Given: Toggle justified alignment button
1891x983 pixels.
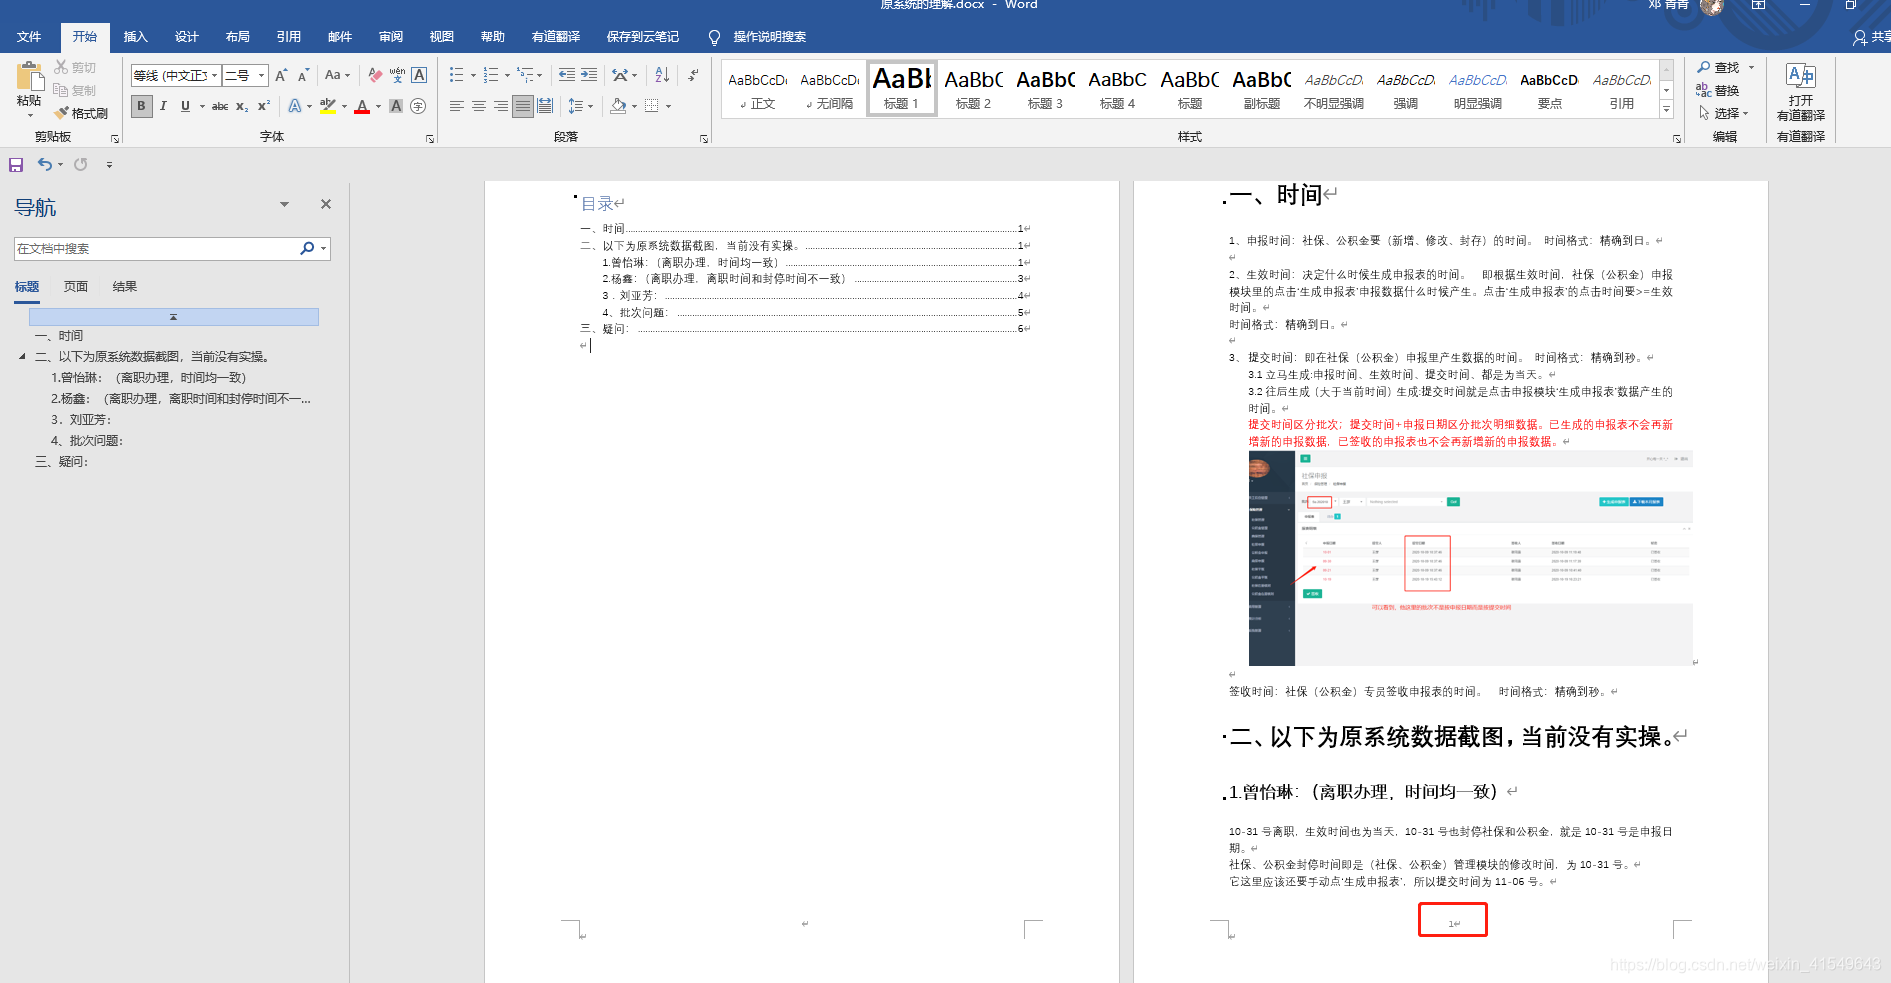Looking at the screenshot, I should 523,106.
